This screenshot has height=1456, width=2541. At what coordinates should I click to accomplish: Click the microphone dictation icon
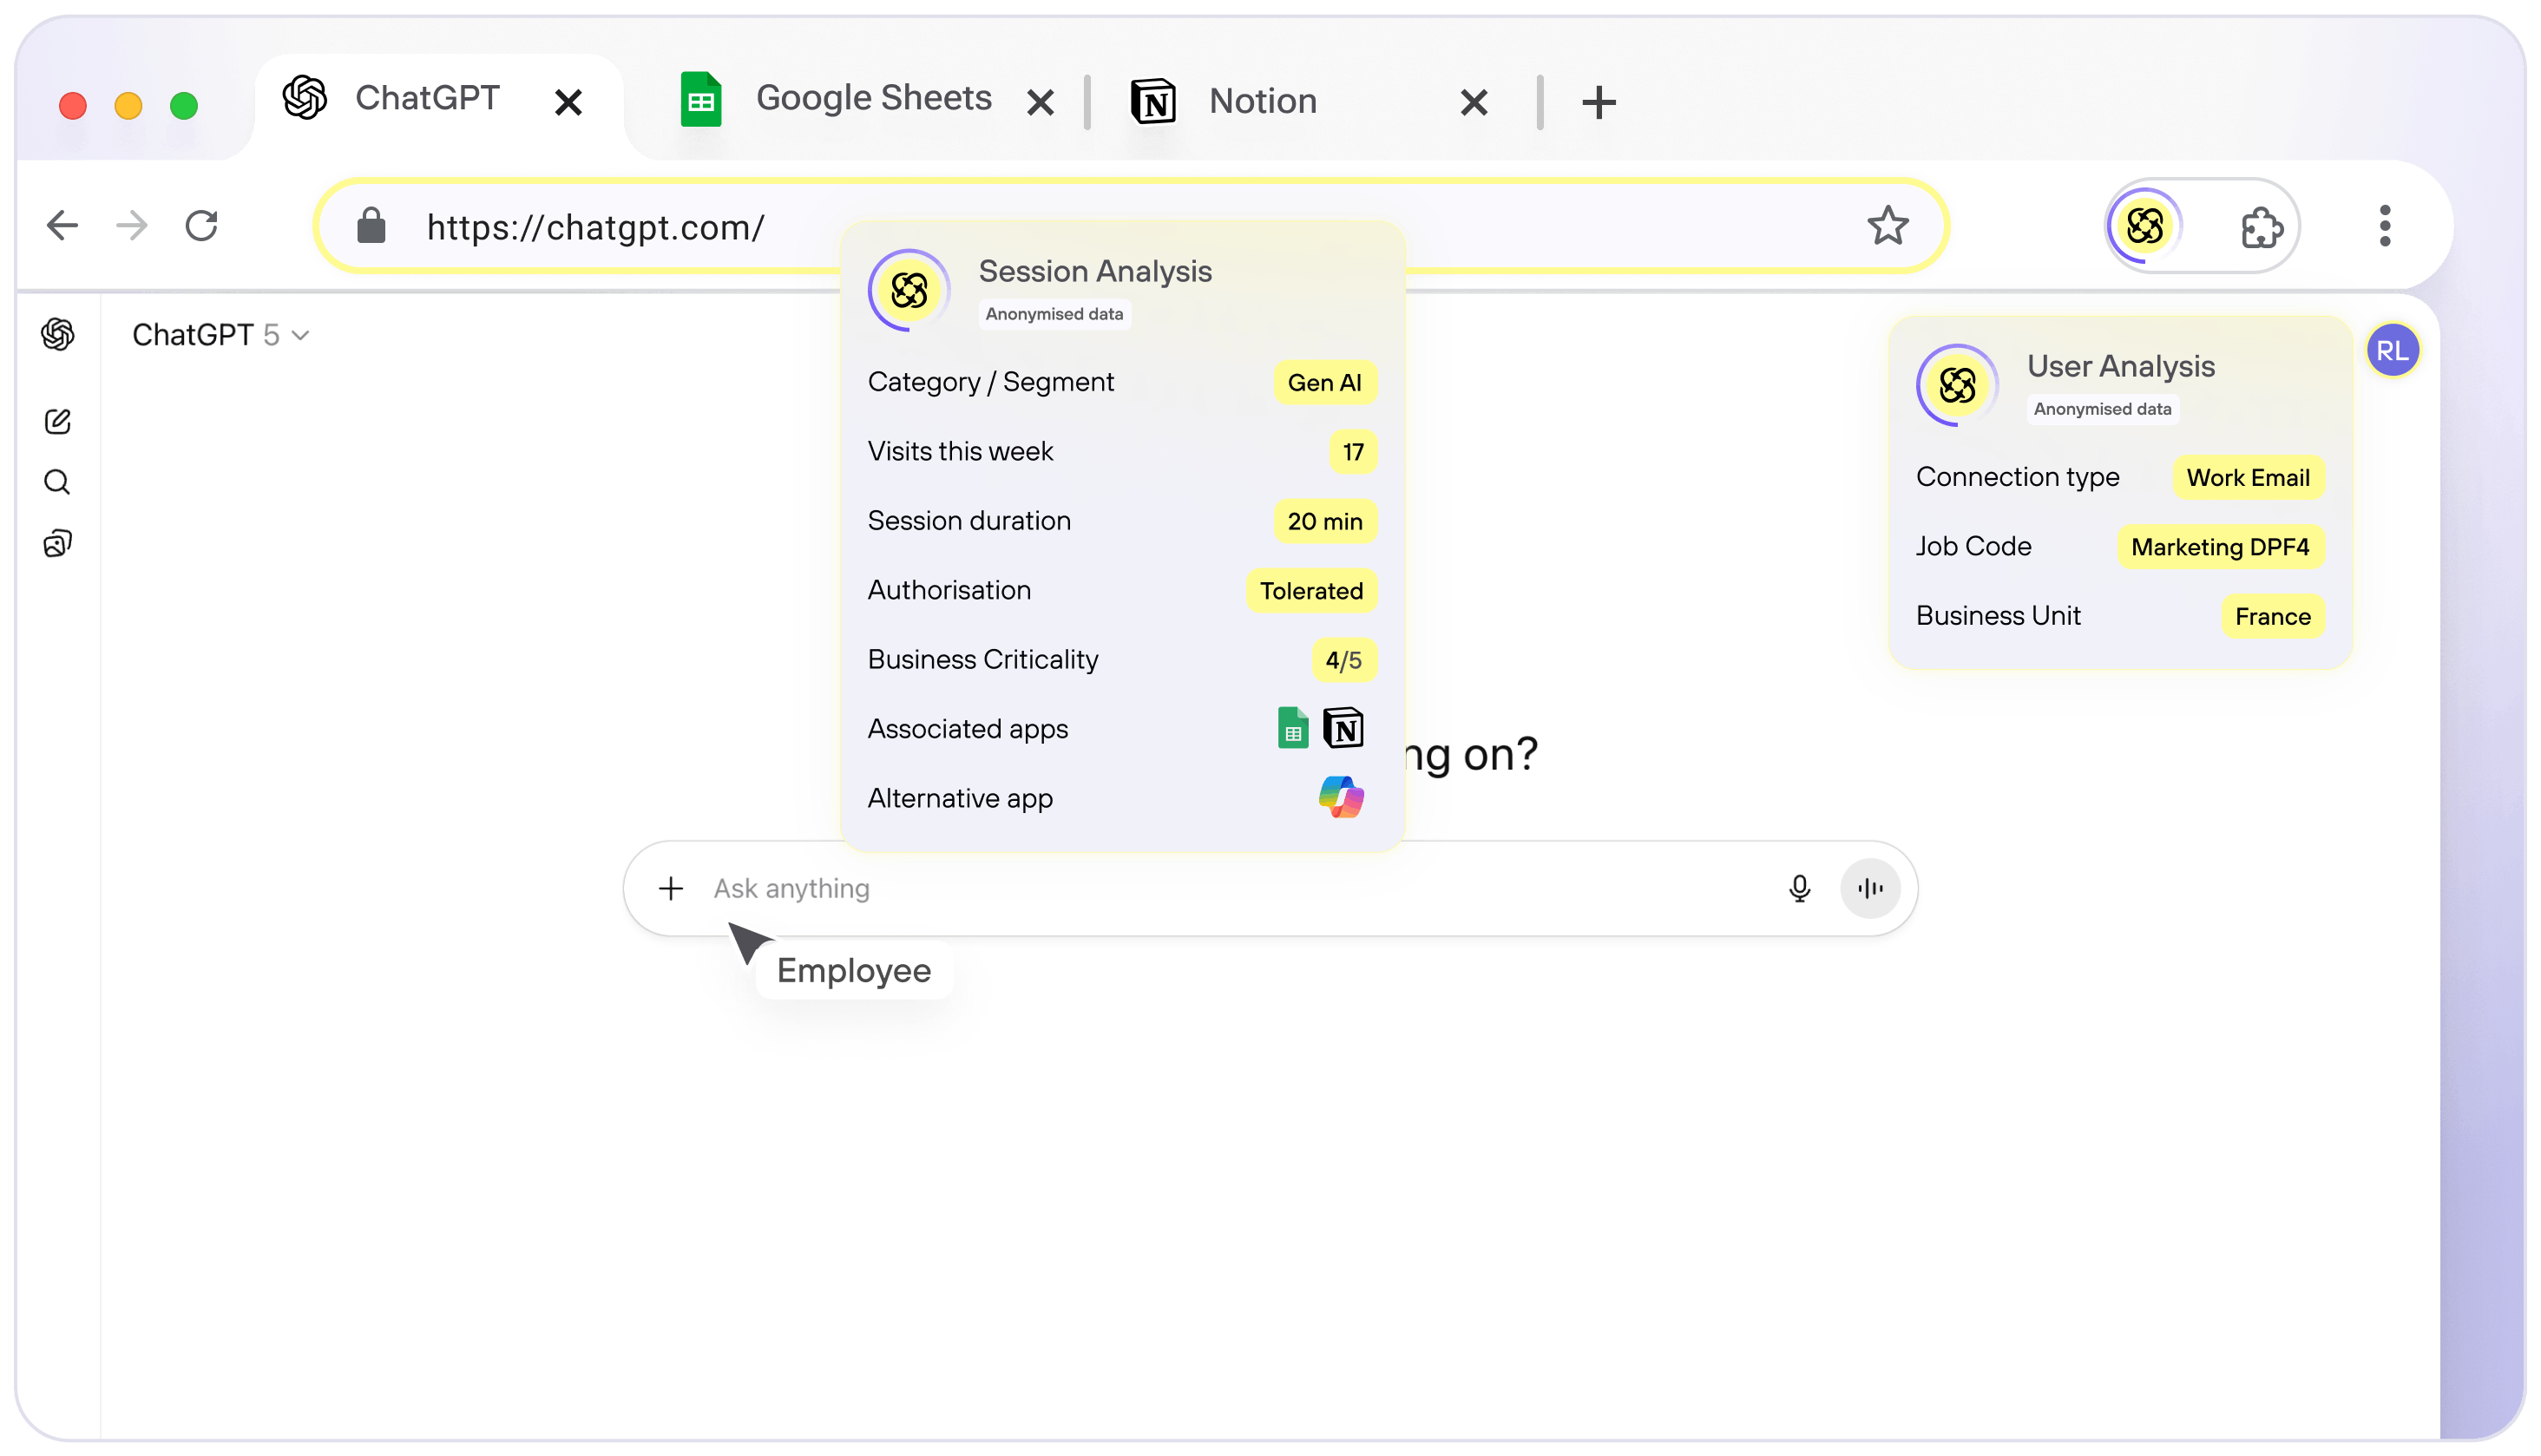pos(1799,888)
